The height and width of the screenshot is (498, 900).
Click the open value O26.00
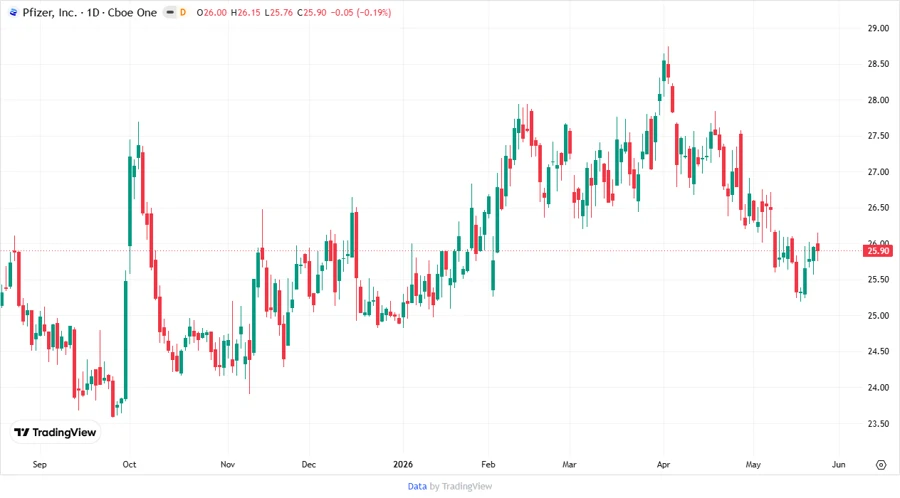[x=211, y=12]
